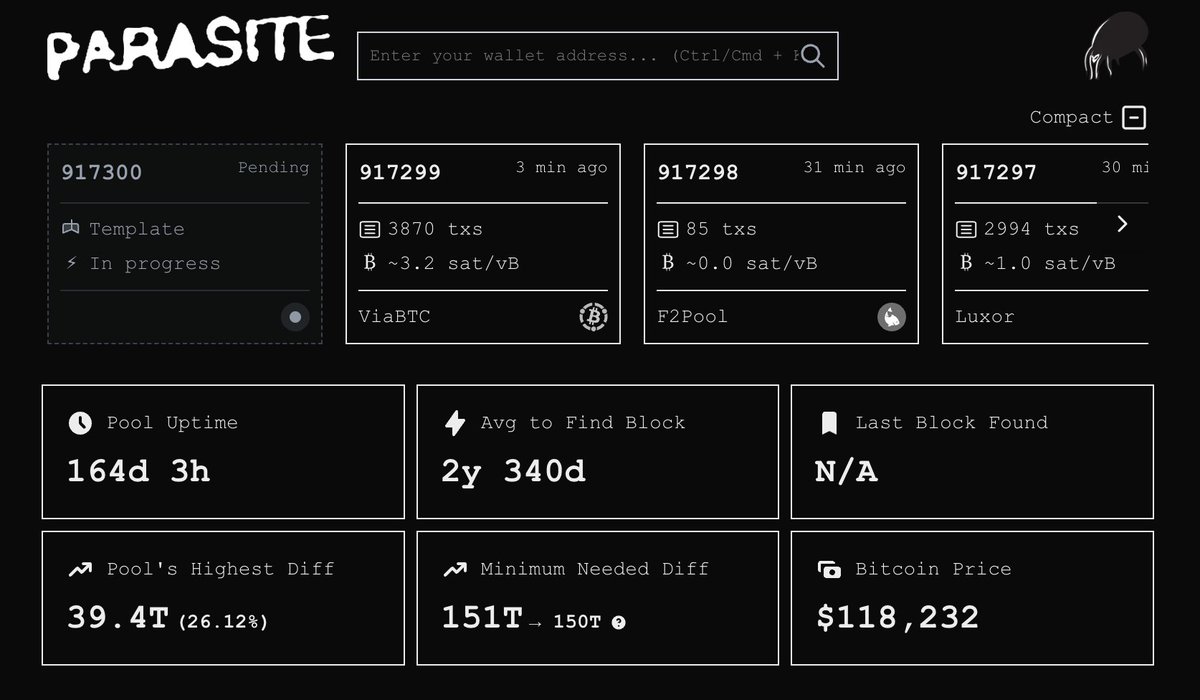Click the 39.4T highest diff value

(x=118, y=617)
